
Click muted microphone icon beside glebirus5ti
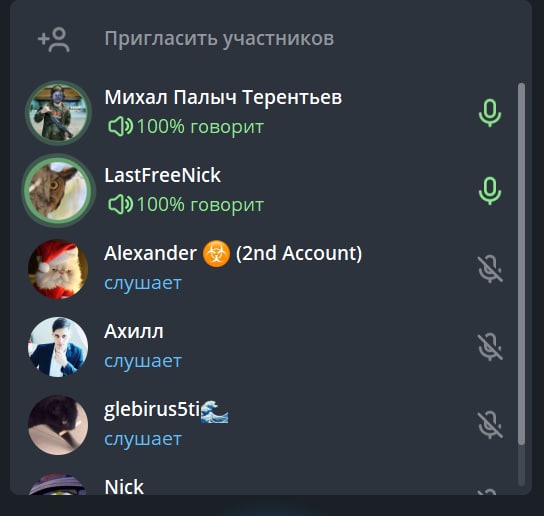(490, 425)
